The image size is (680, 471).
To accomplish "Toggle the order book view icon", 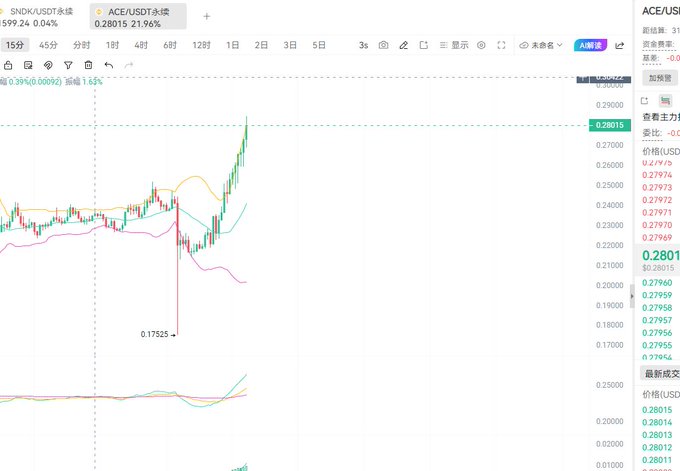I will click(x=665, y=101).
